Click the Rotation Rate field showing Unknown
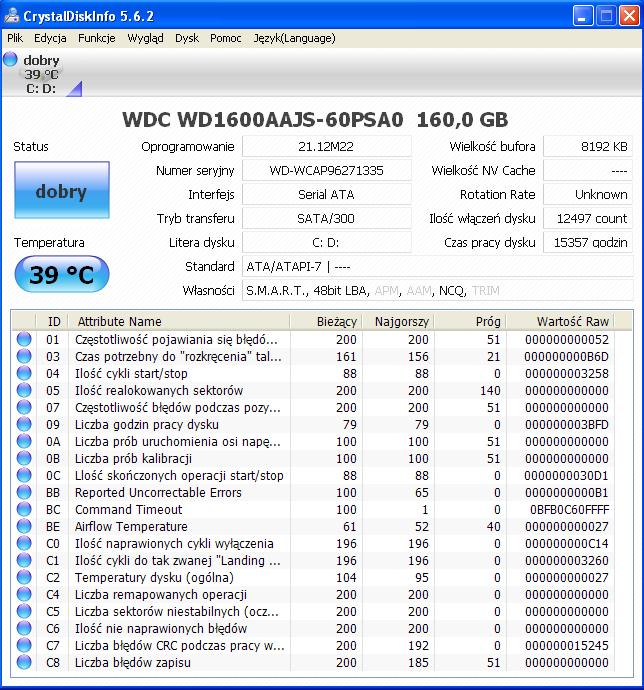 (x=588, y=195)
